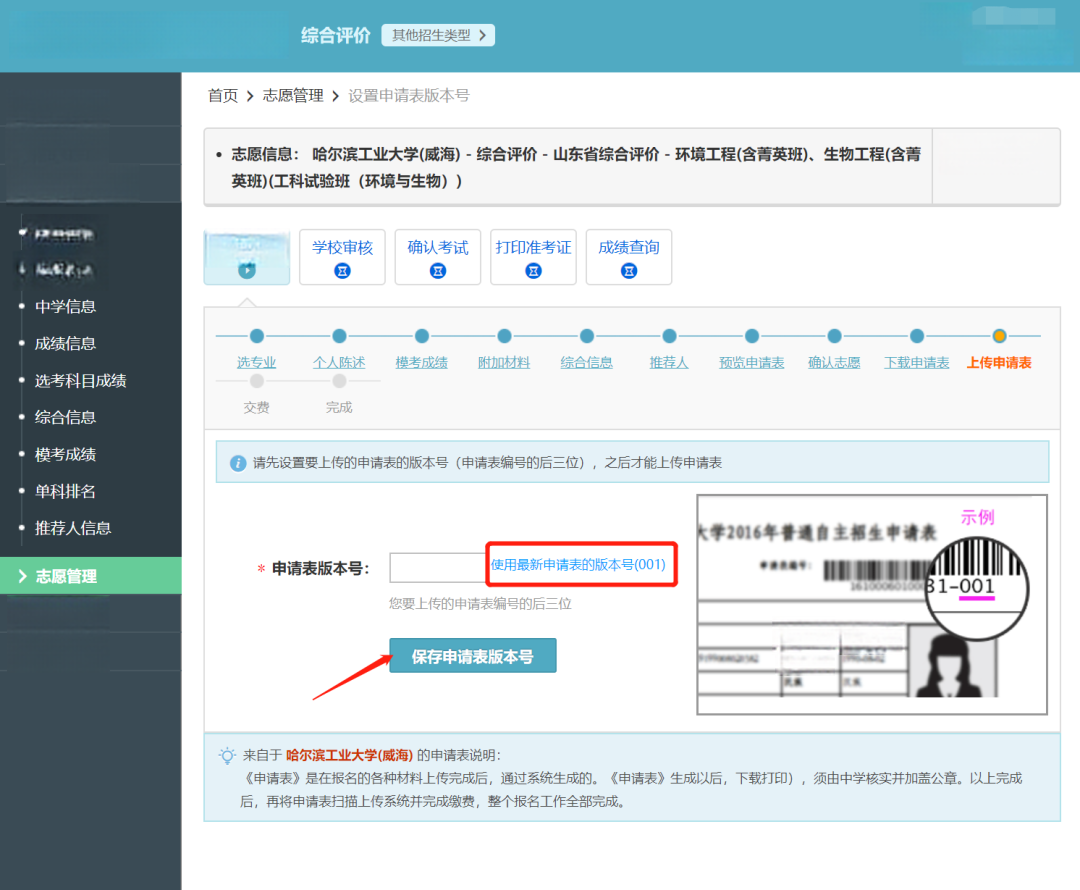The height and width of the screenshot is (890, 1080).
Task: Click hourglass icon under 打印准考证
Action: 533,271
